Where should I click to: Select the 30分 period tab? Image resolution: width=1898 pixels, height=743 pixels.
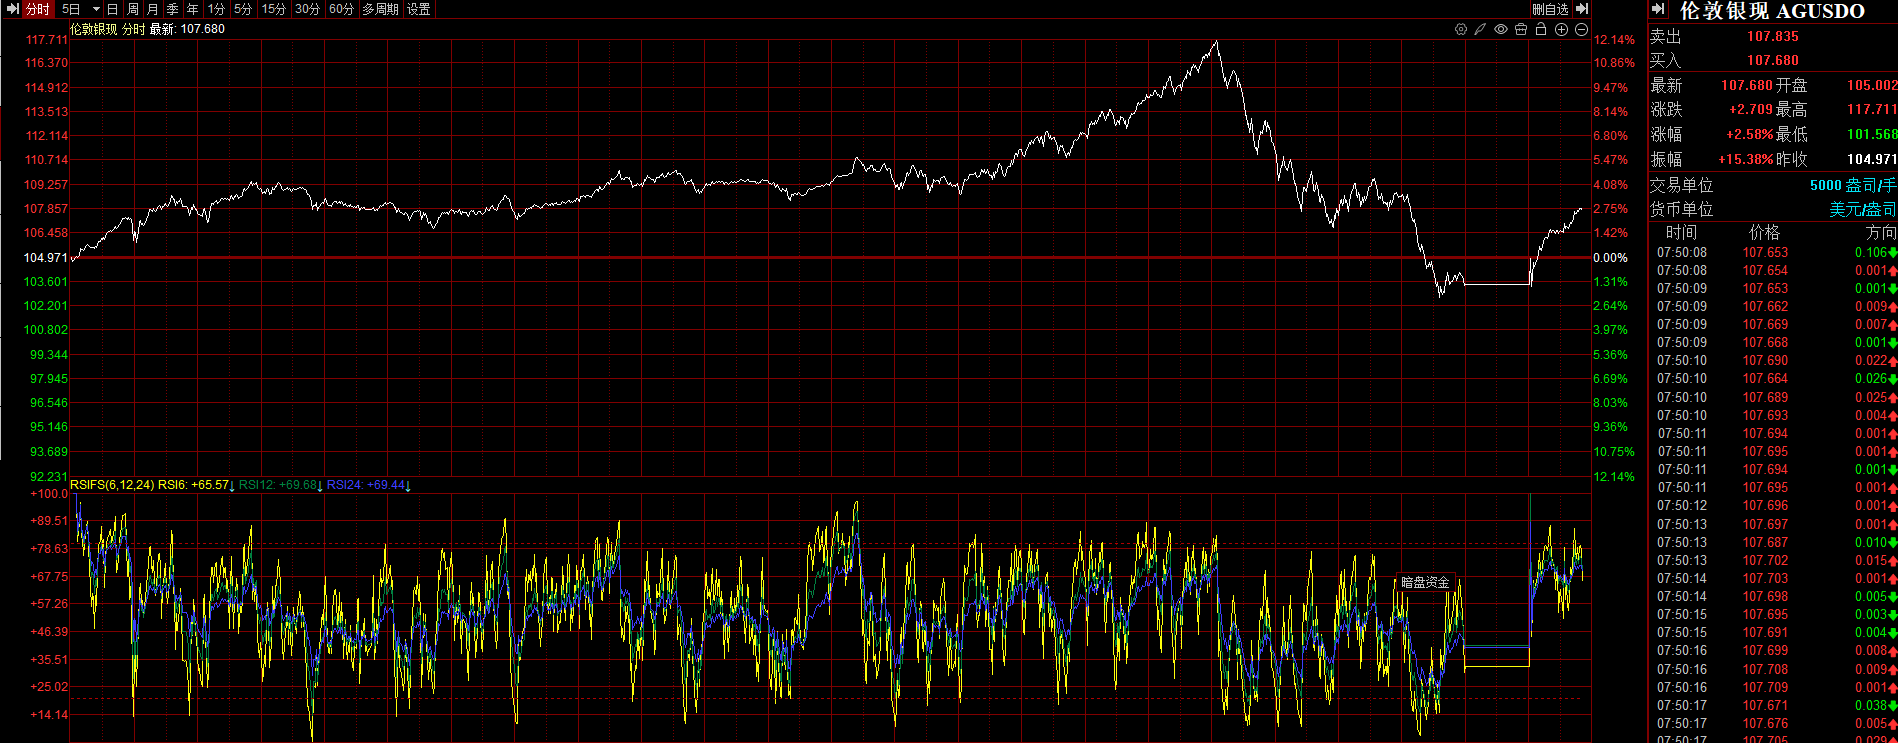308,9
